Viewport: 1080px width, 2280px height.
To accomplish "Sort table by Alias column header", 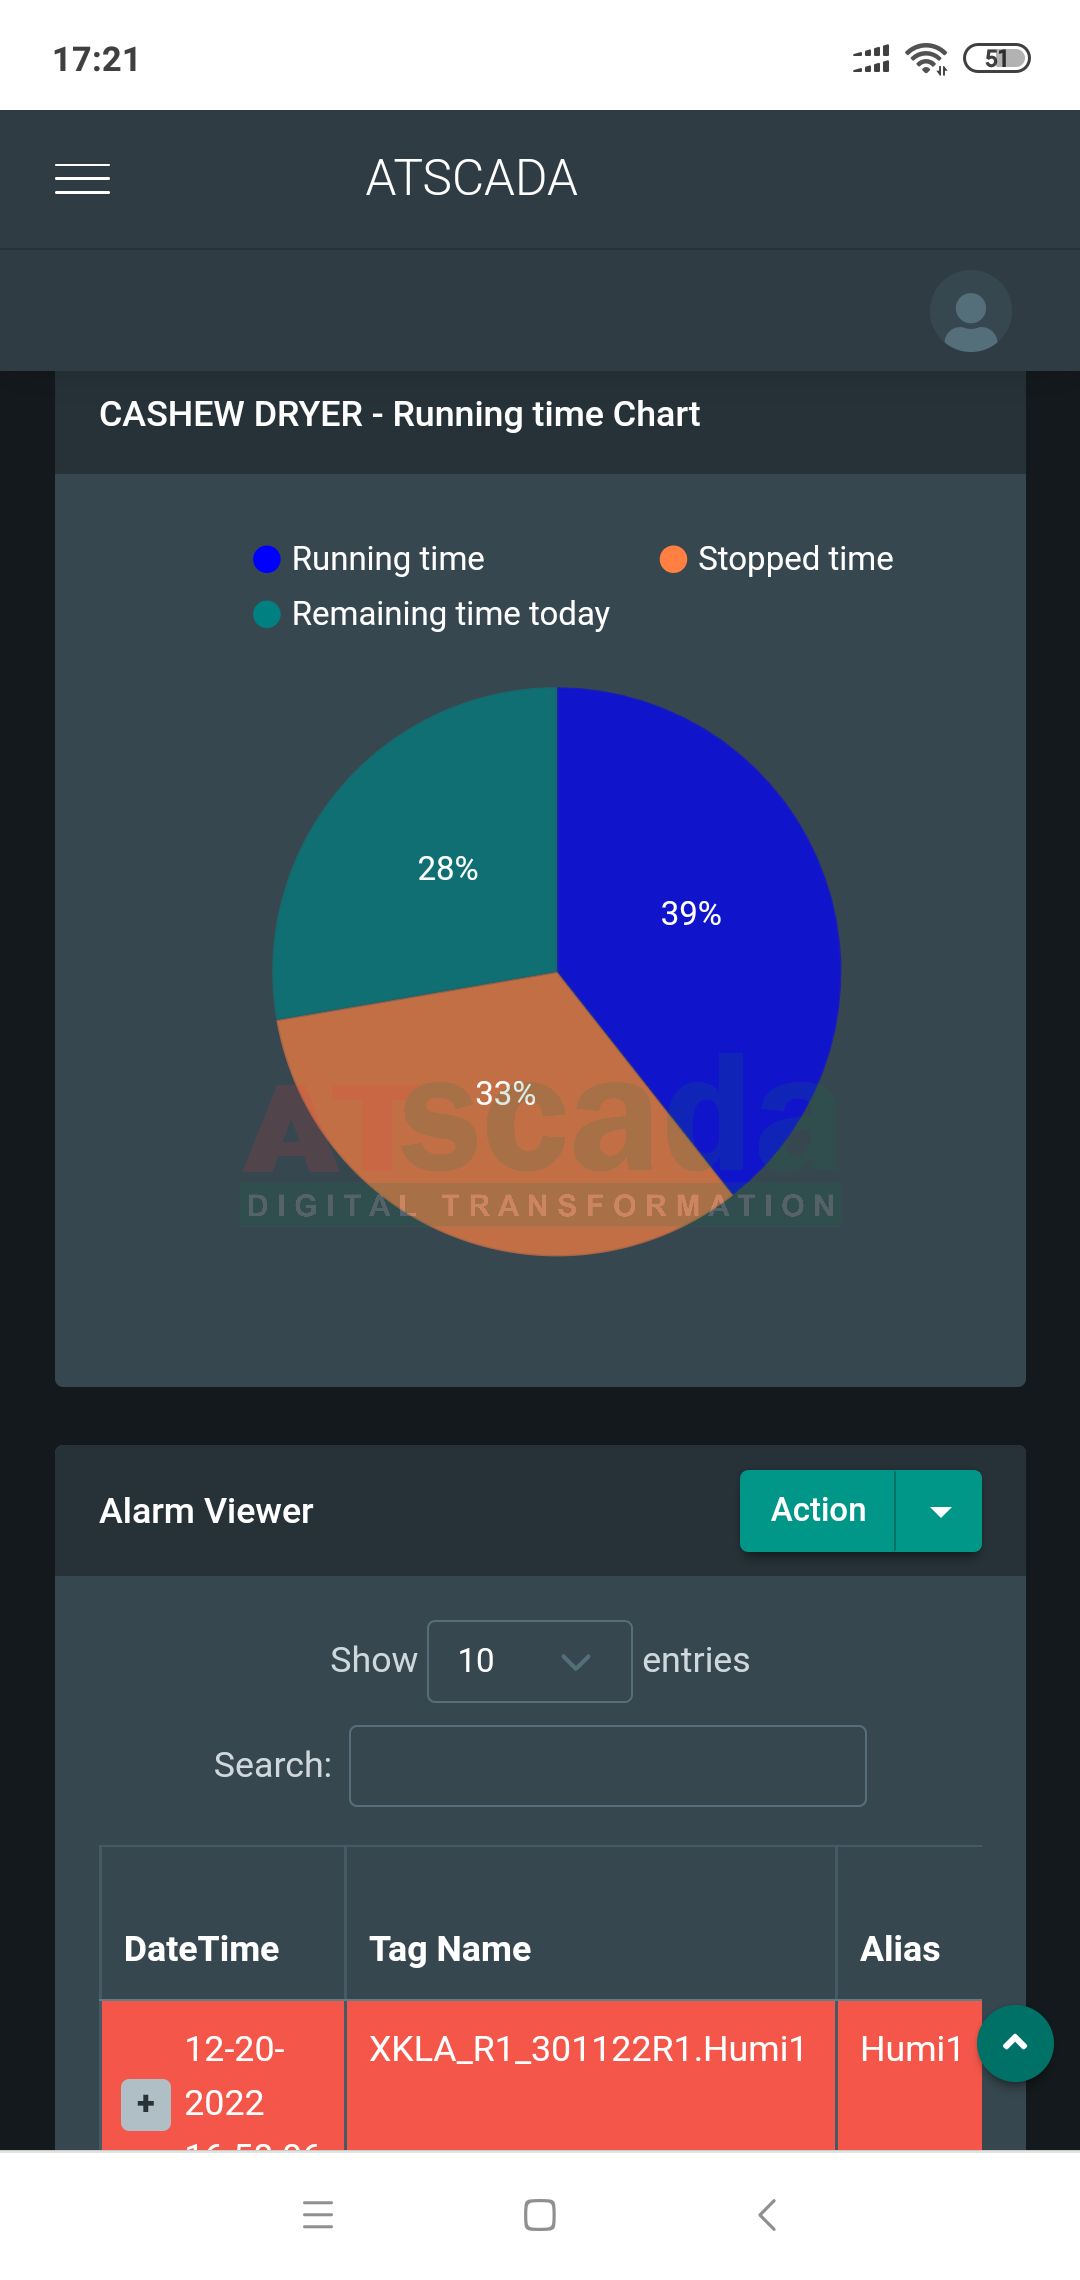I will click(x=900, y=1949).
